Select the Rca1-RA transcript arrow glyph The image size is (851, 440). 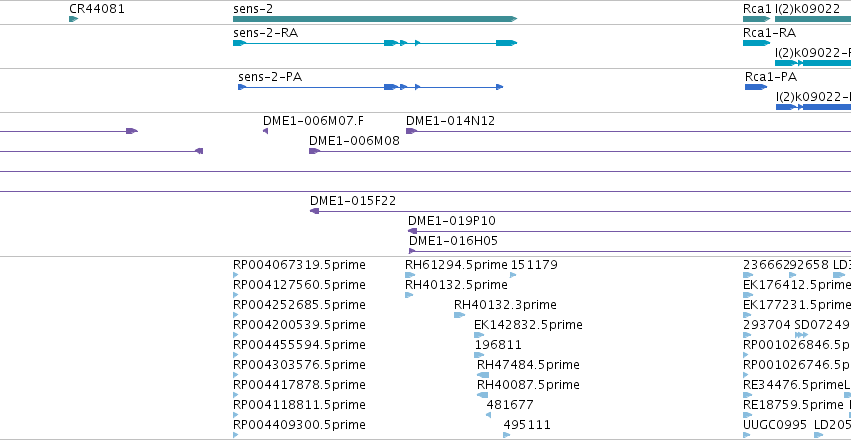pos(757,43)
